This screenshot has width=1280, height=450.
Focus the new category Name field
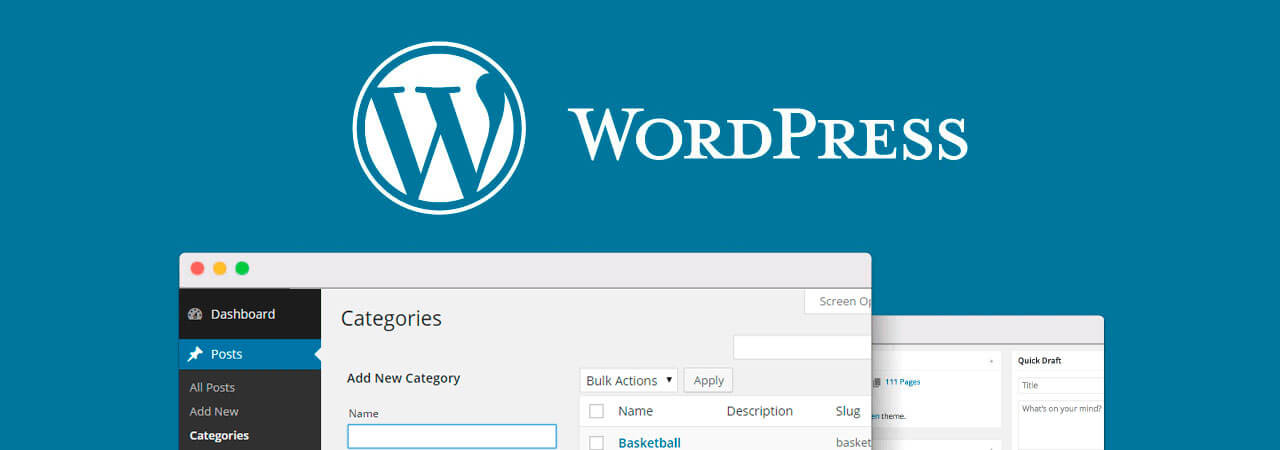[452, 436]
